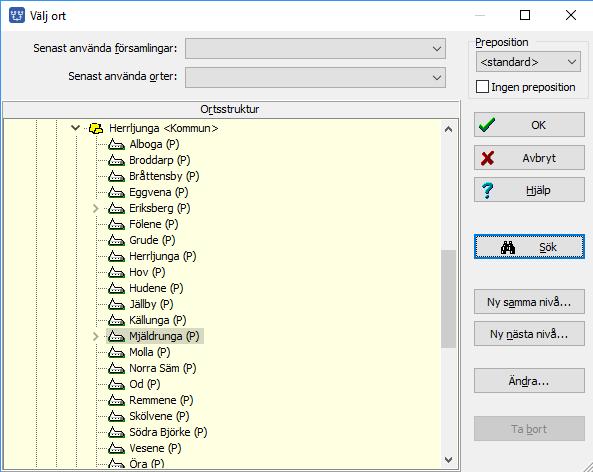Screen dimensions: 593x472
Task: Click the Sök search button
Action: (x=529, y=247)
